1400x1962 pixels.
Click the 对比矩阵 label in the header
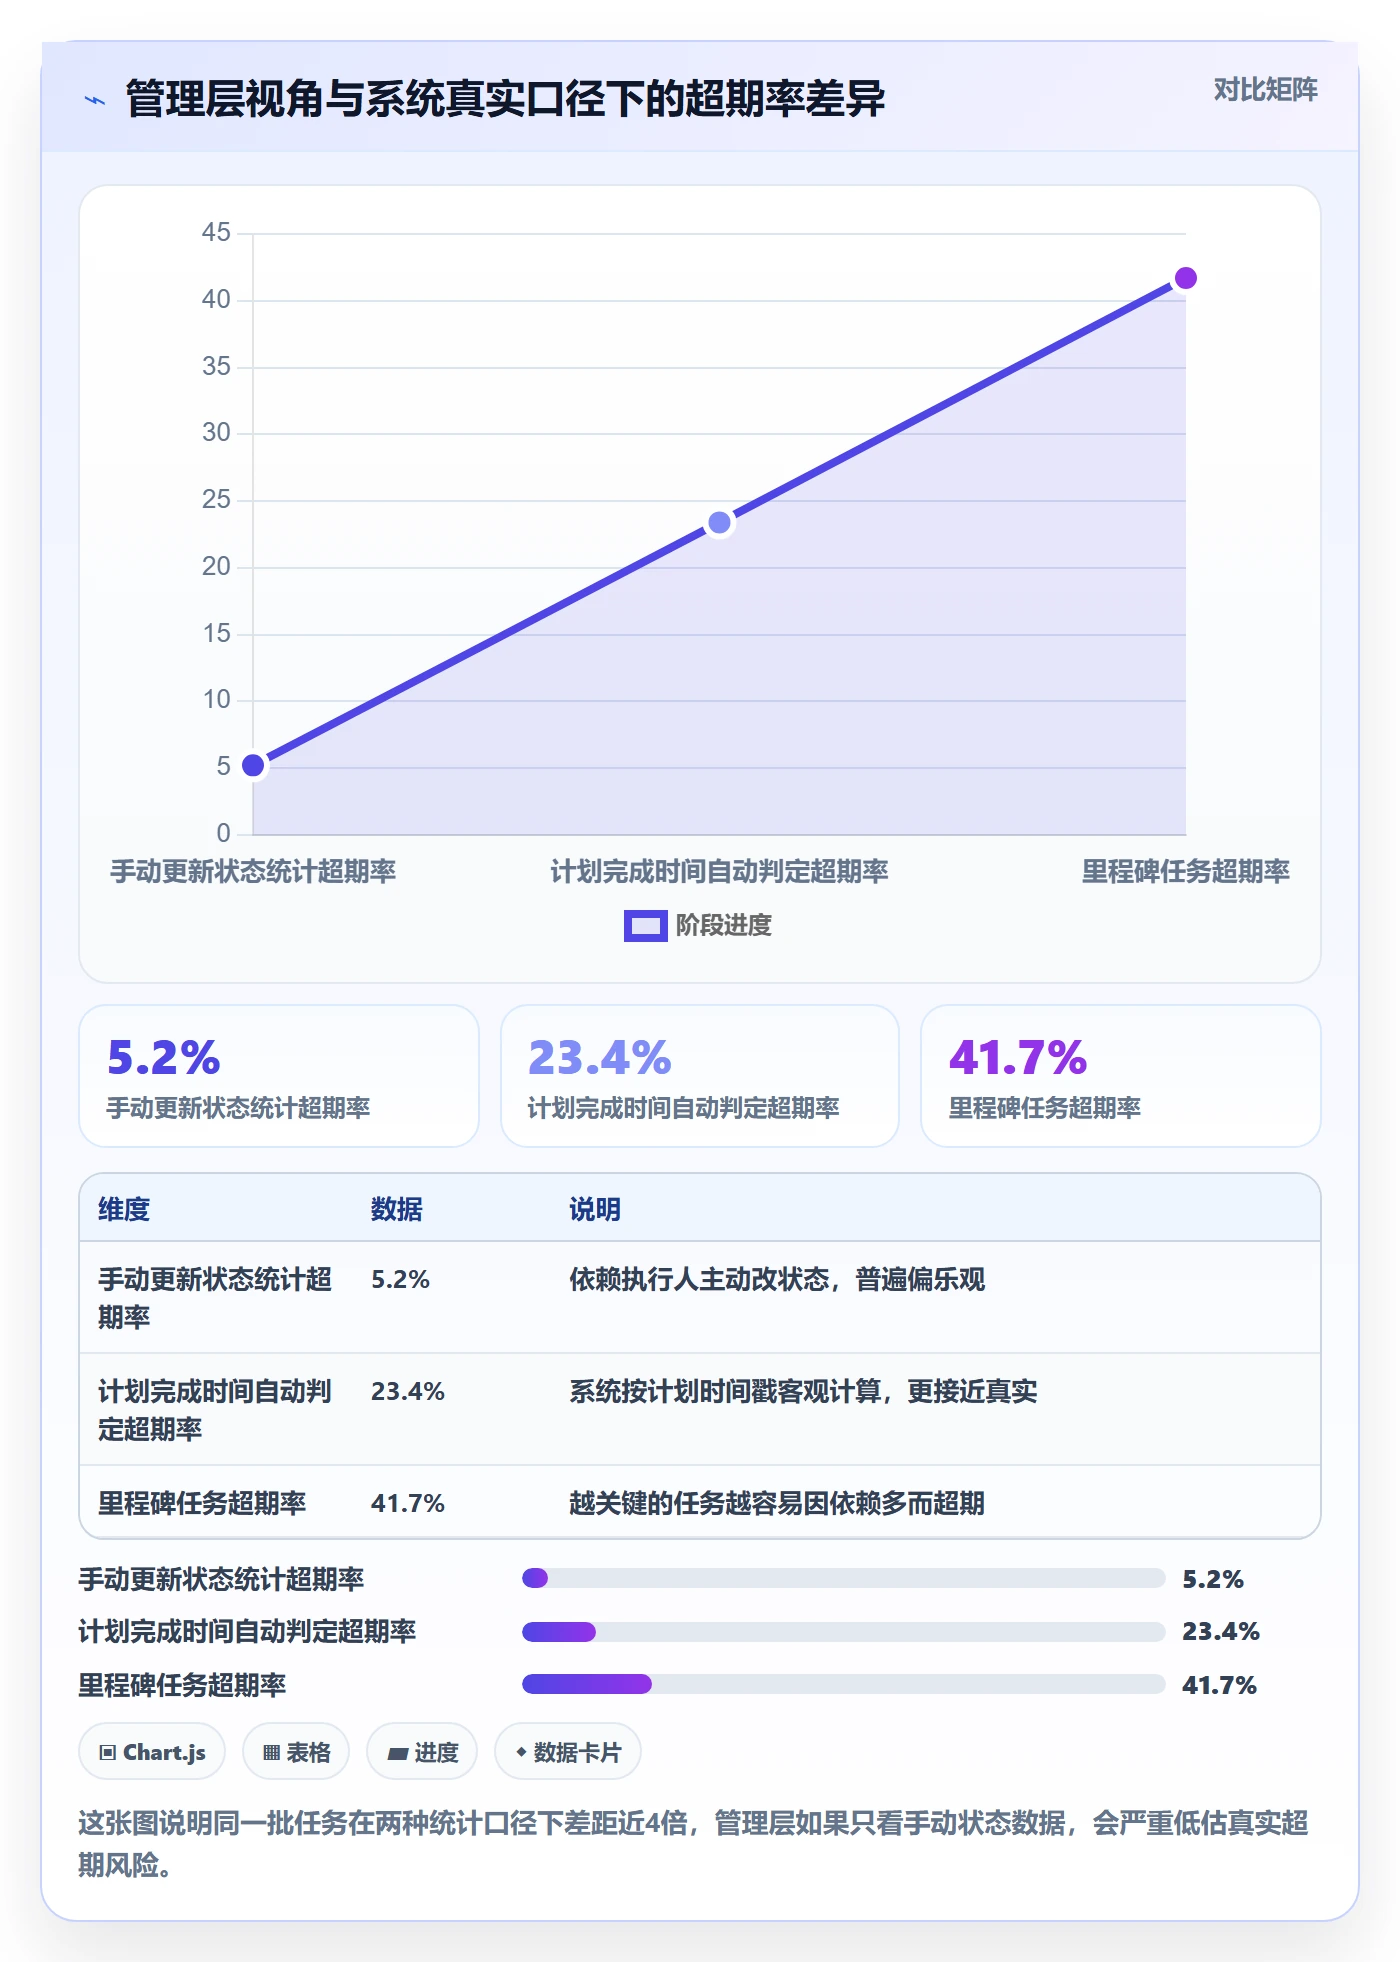coord(1265,90)
